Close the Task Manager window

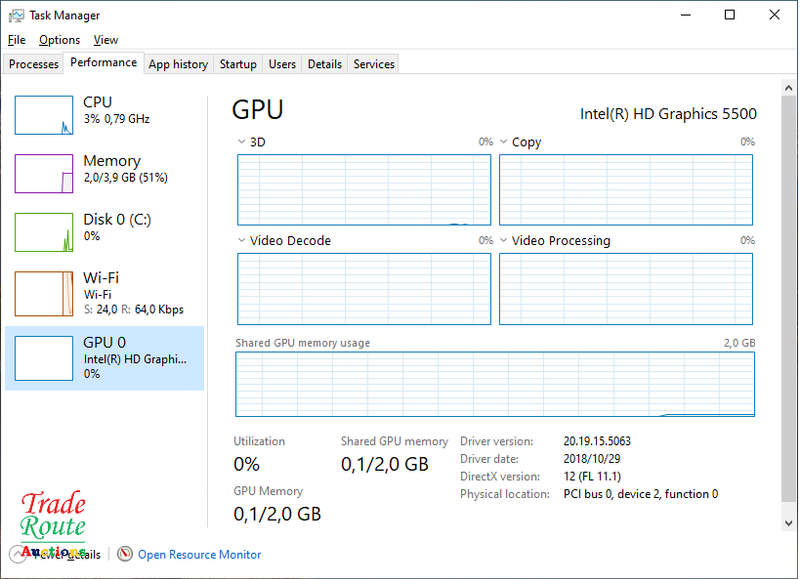pos(774,15)
